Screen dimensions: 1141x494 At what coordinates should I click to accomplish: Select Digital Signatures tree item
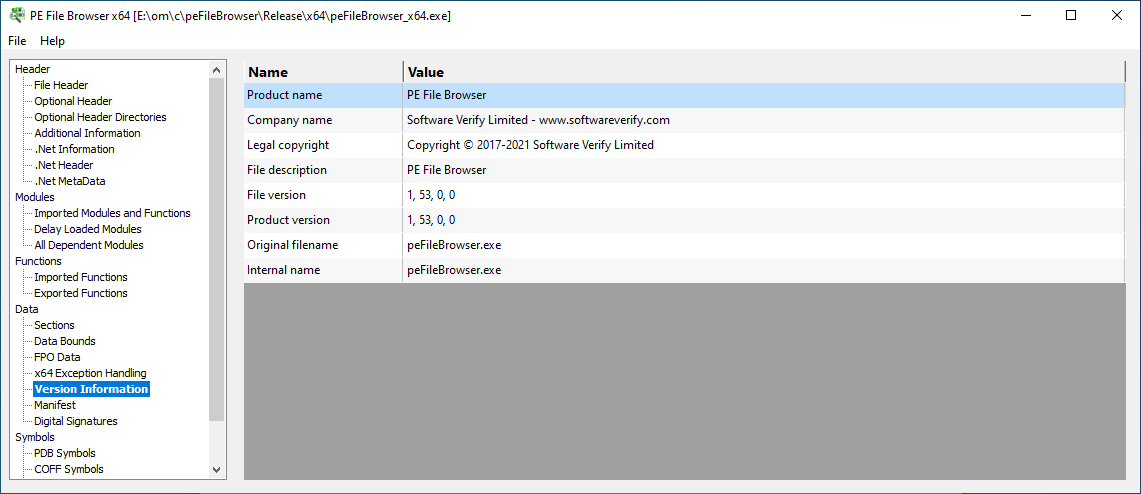tap(76, 421)
